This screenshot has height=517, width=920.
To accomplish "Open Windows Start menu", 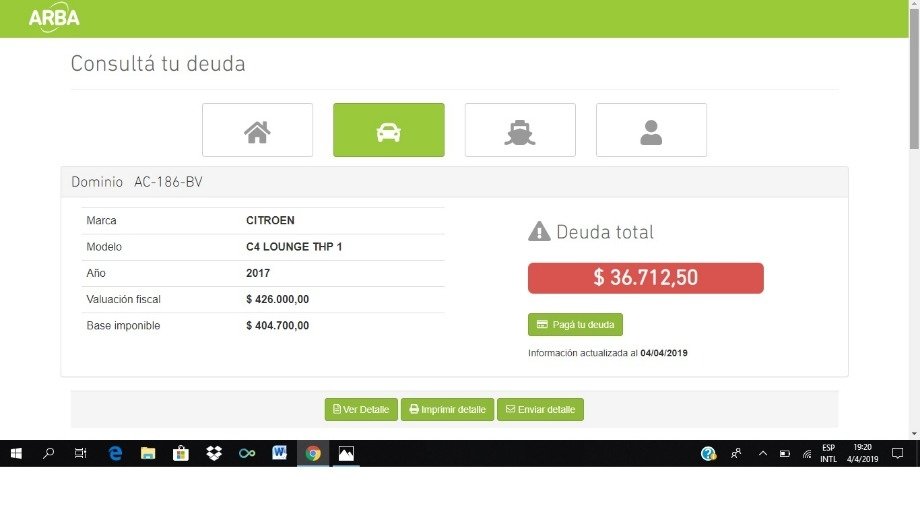I will 16,454.
